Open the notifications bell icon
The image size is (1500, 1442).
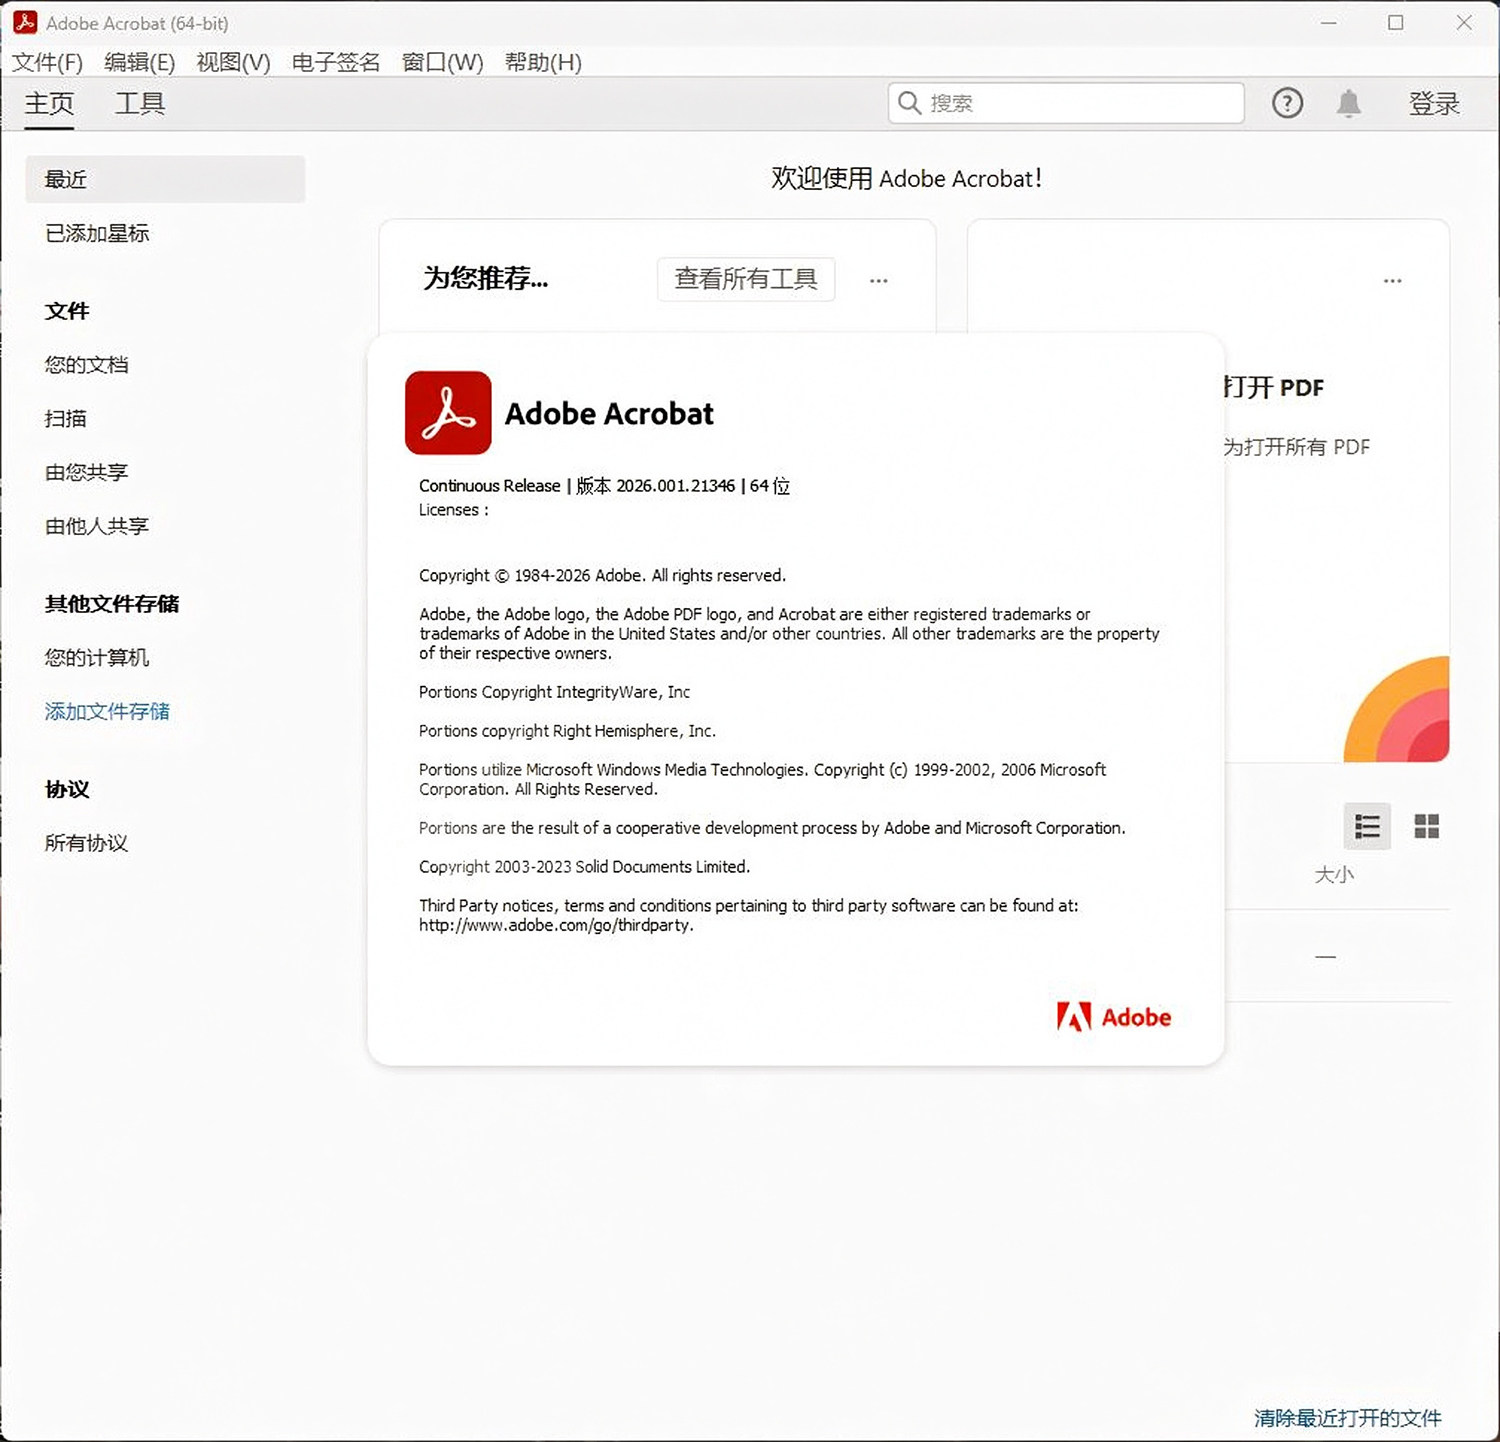[x=1349, y=103]
